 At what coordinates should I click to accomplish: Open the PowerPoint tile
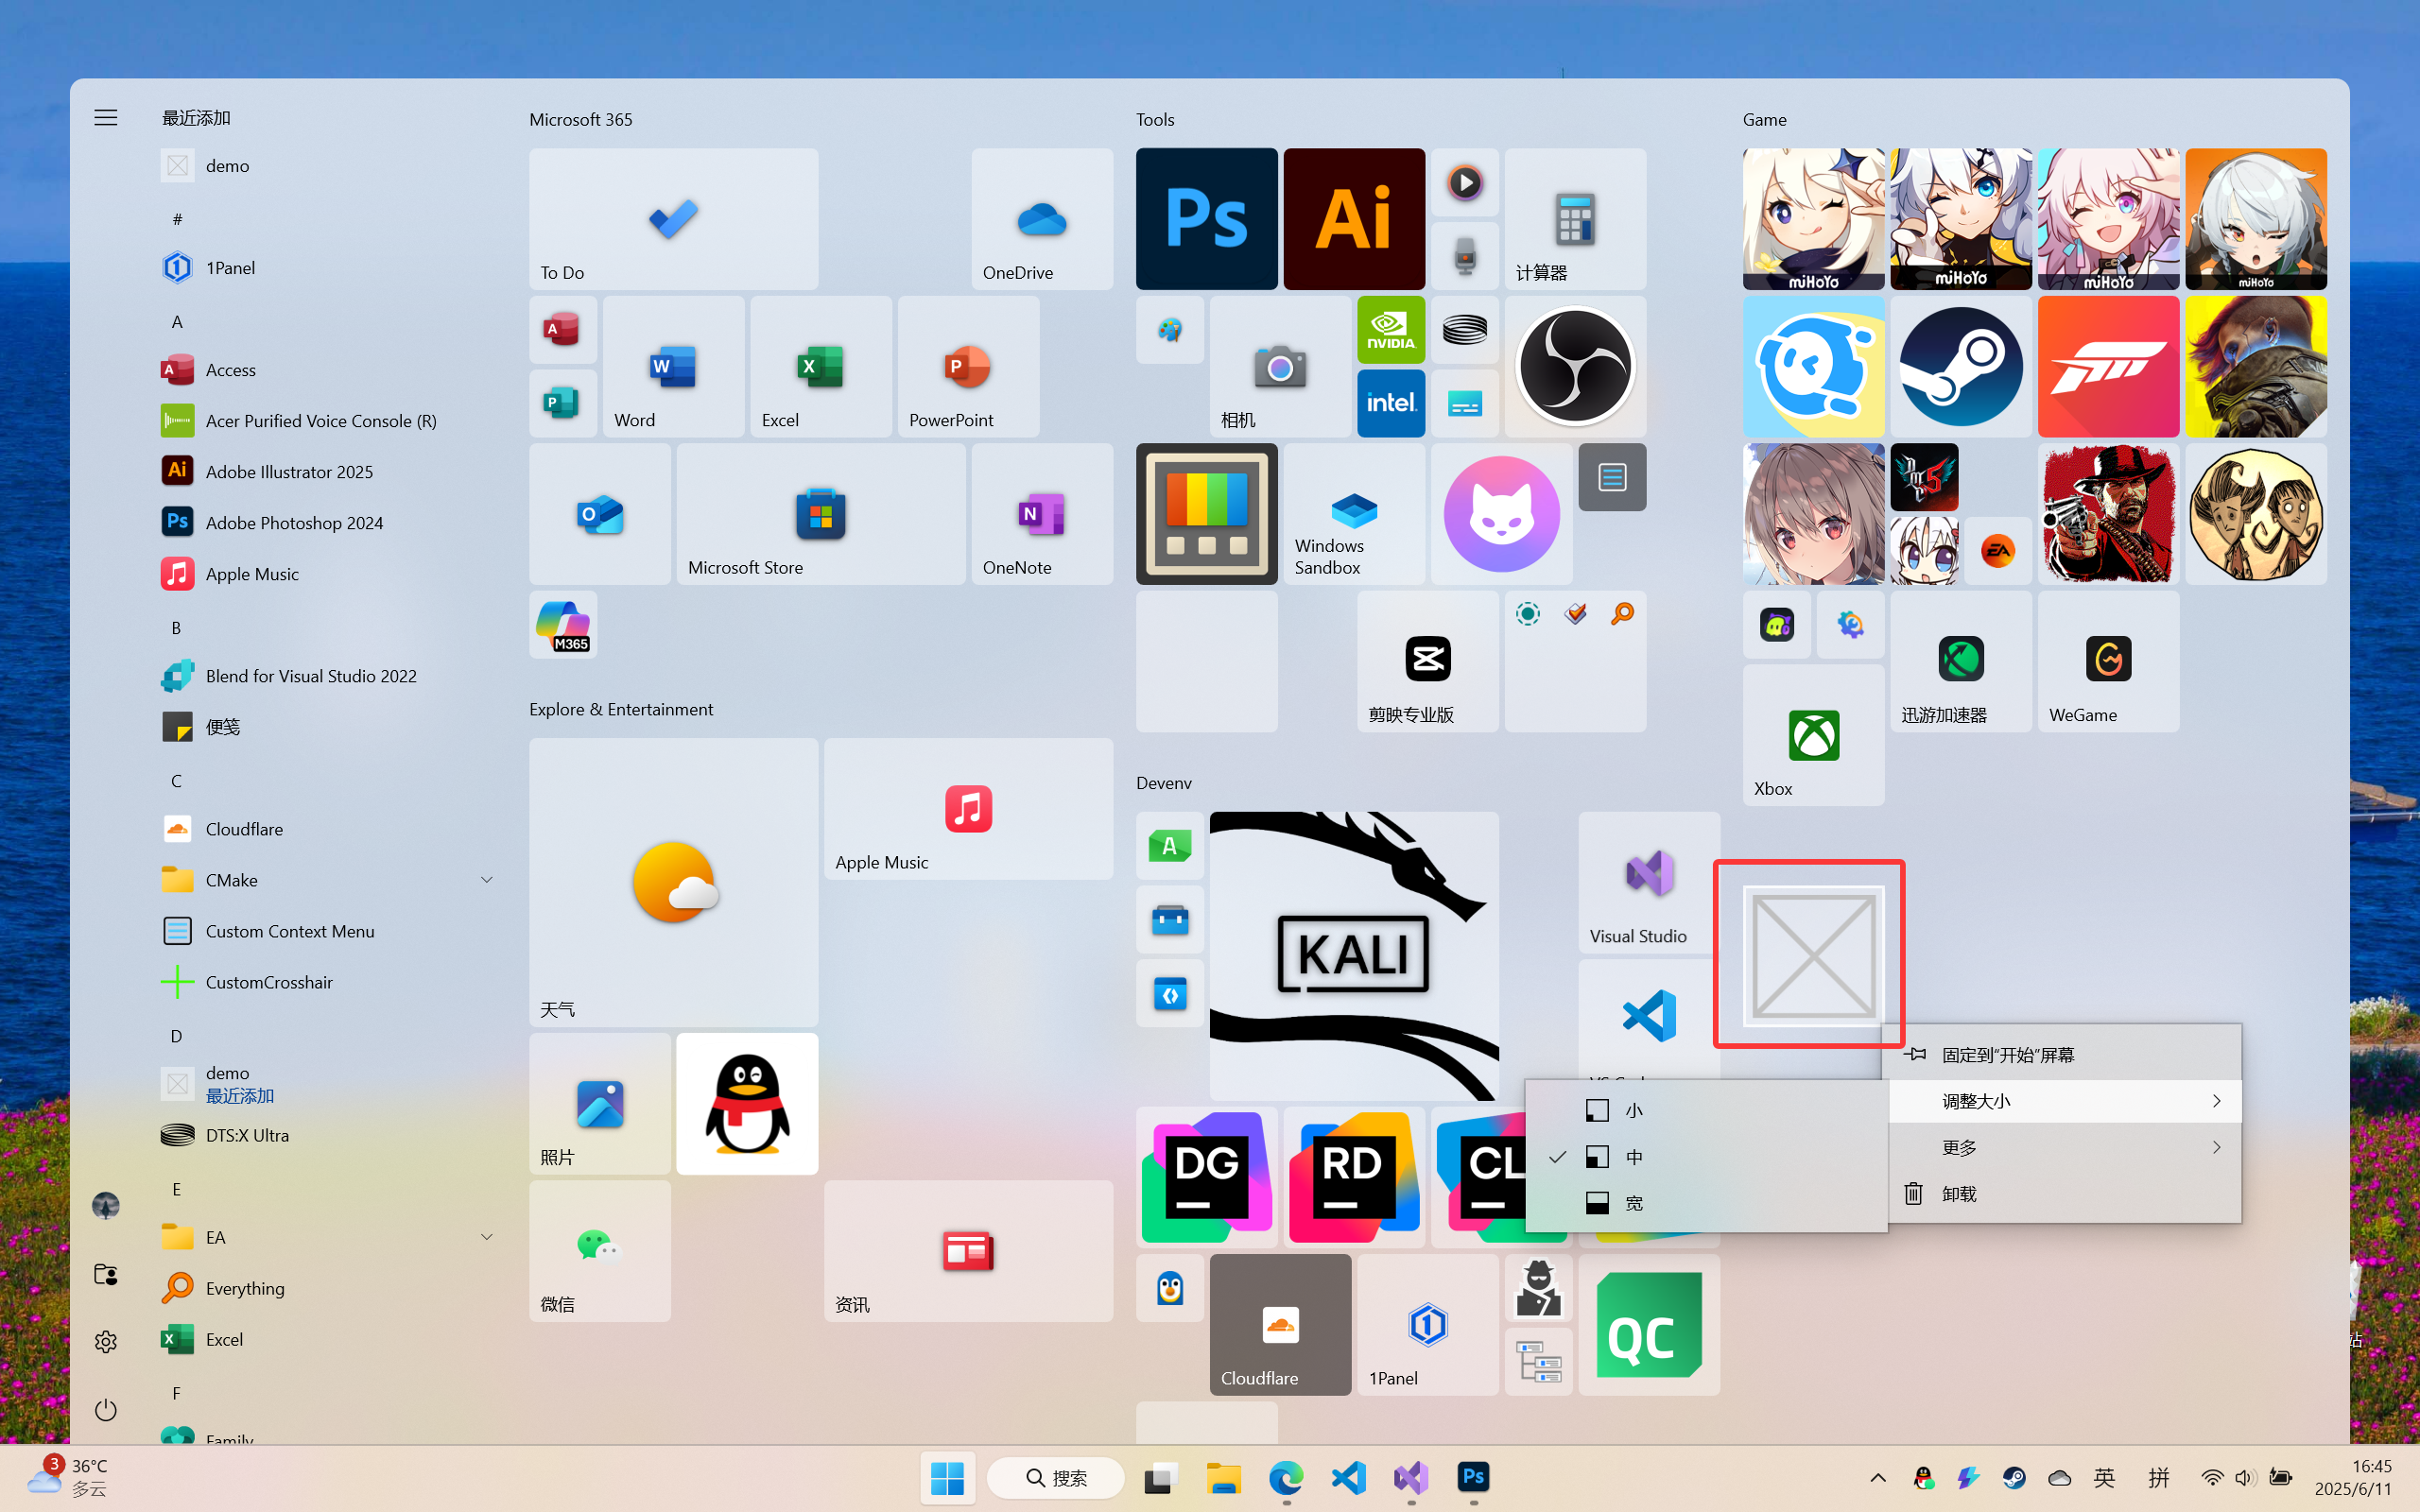[968, 366]
